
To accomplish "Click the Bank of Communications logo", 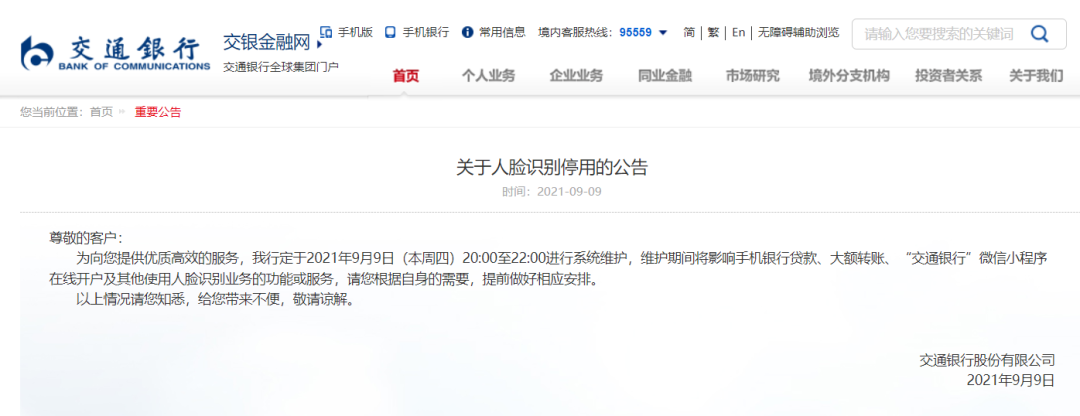I will point(116,53).
